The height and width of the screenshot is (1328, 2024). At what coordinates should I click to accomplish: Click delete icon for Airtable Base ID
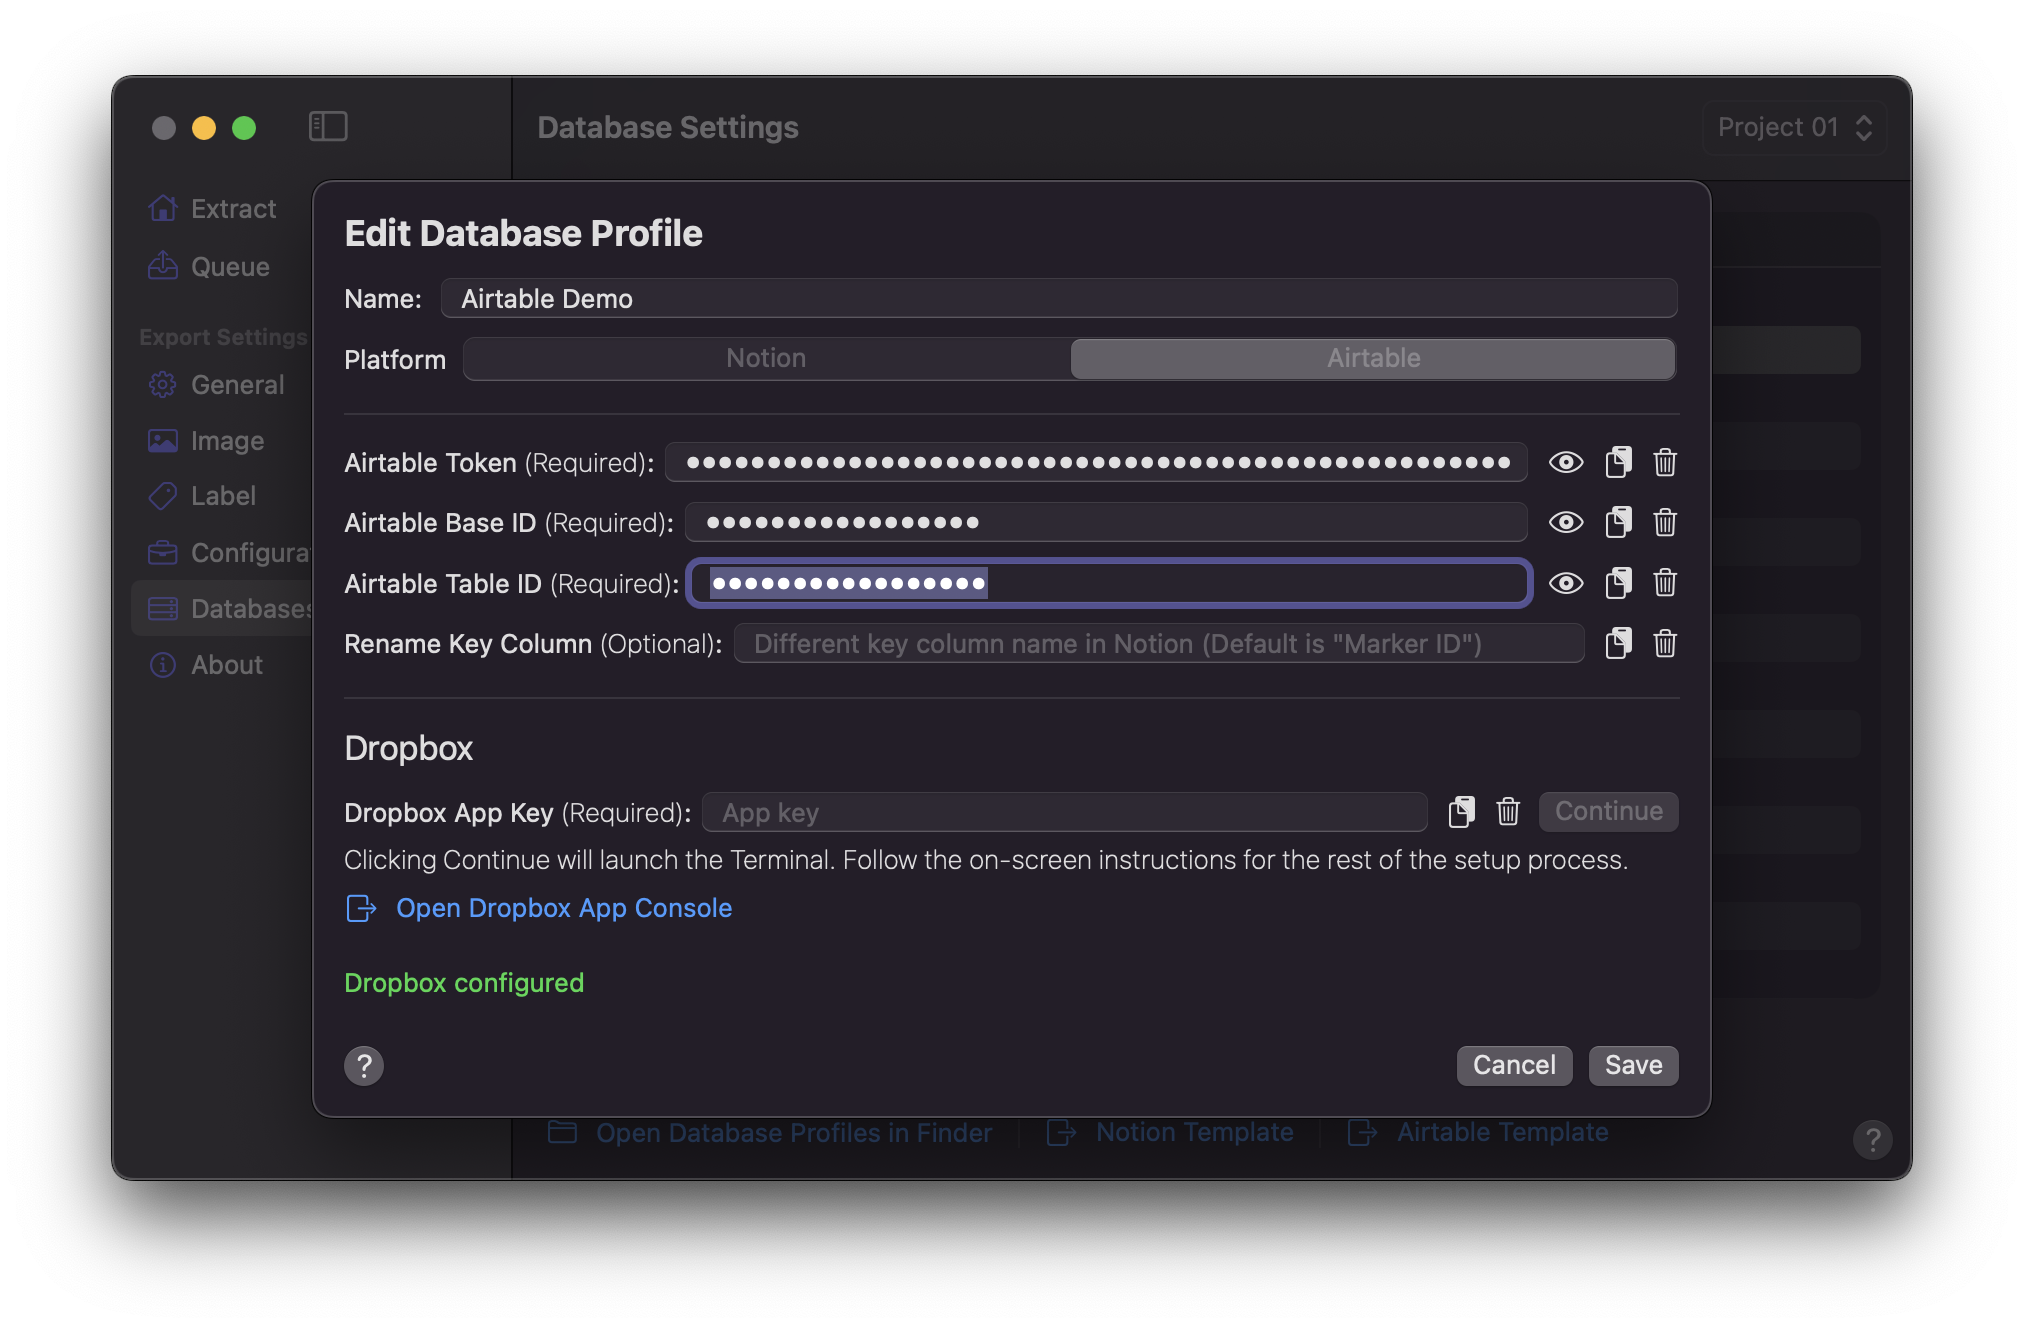(1665, 522)
